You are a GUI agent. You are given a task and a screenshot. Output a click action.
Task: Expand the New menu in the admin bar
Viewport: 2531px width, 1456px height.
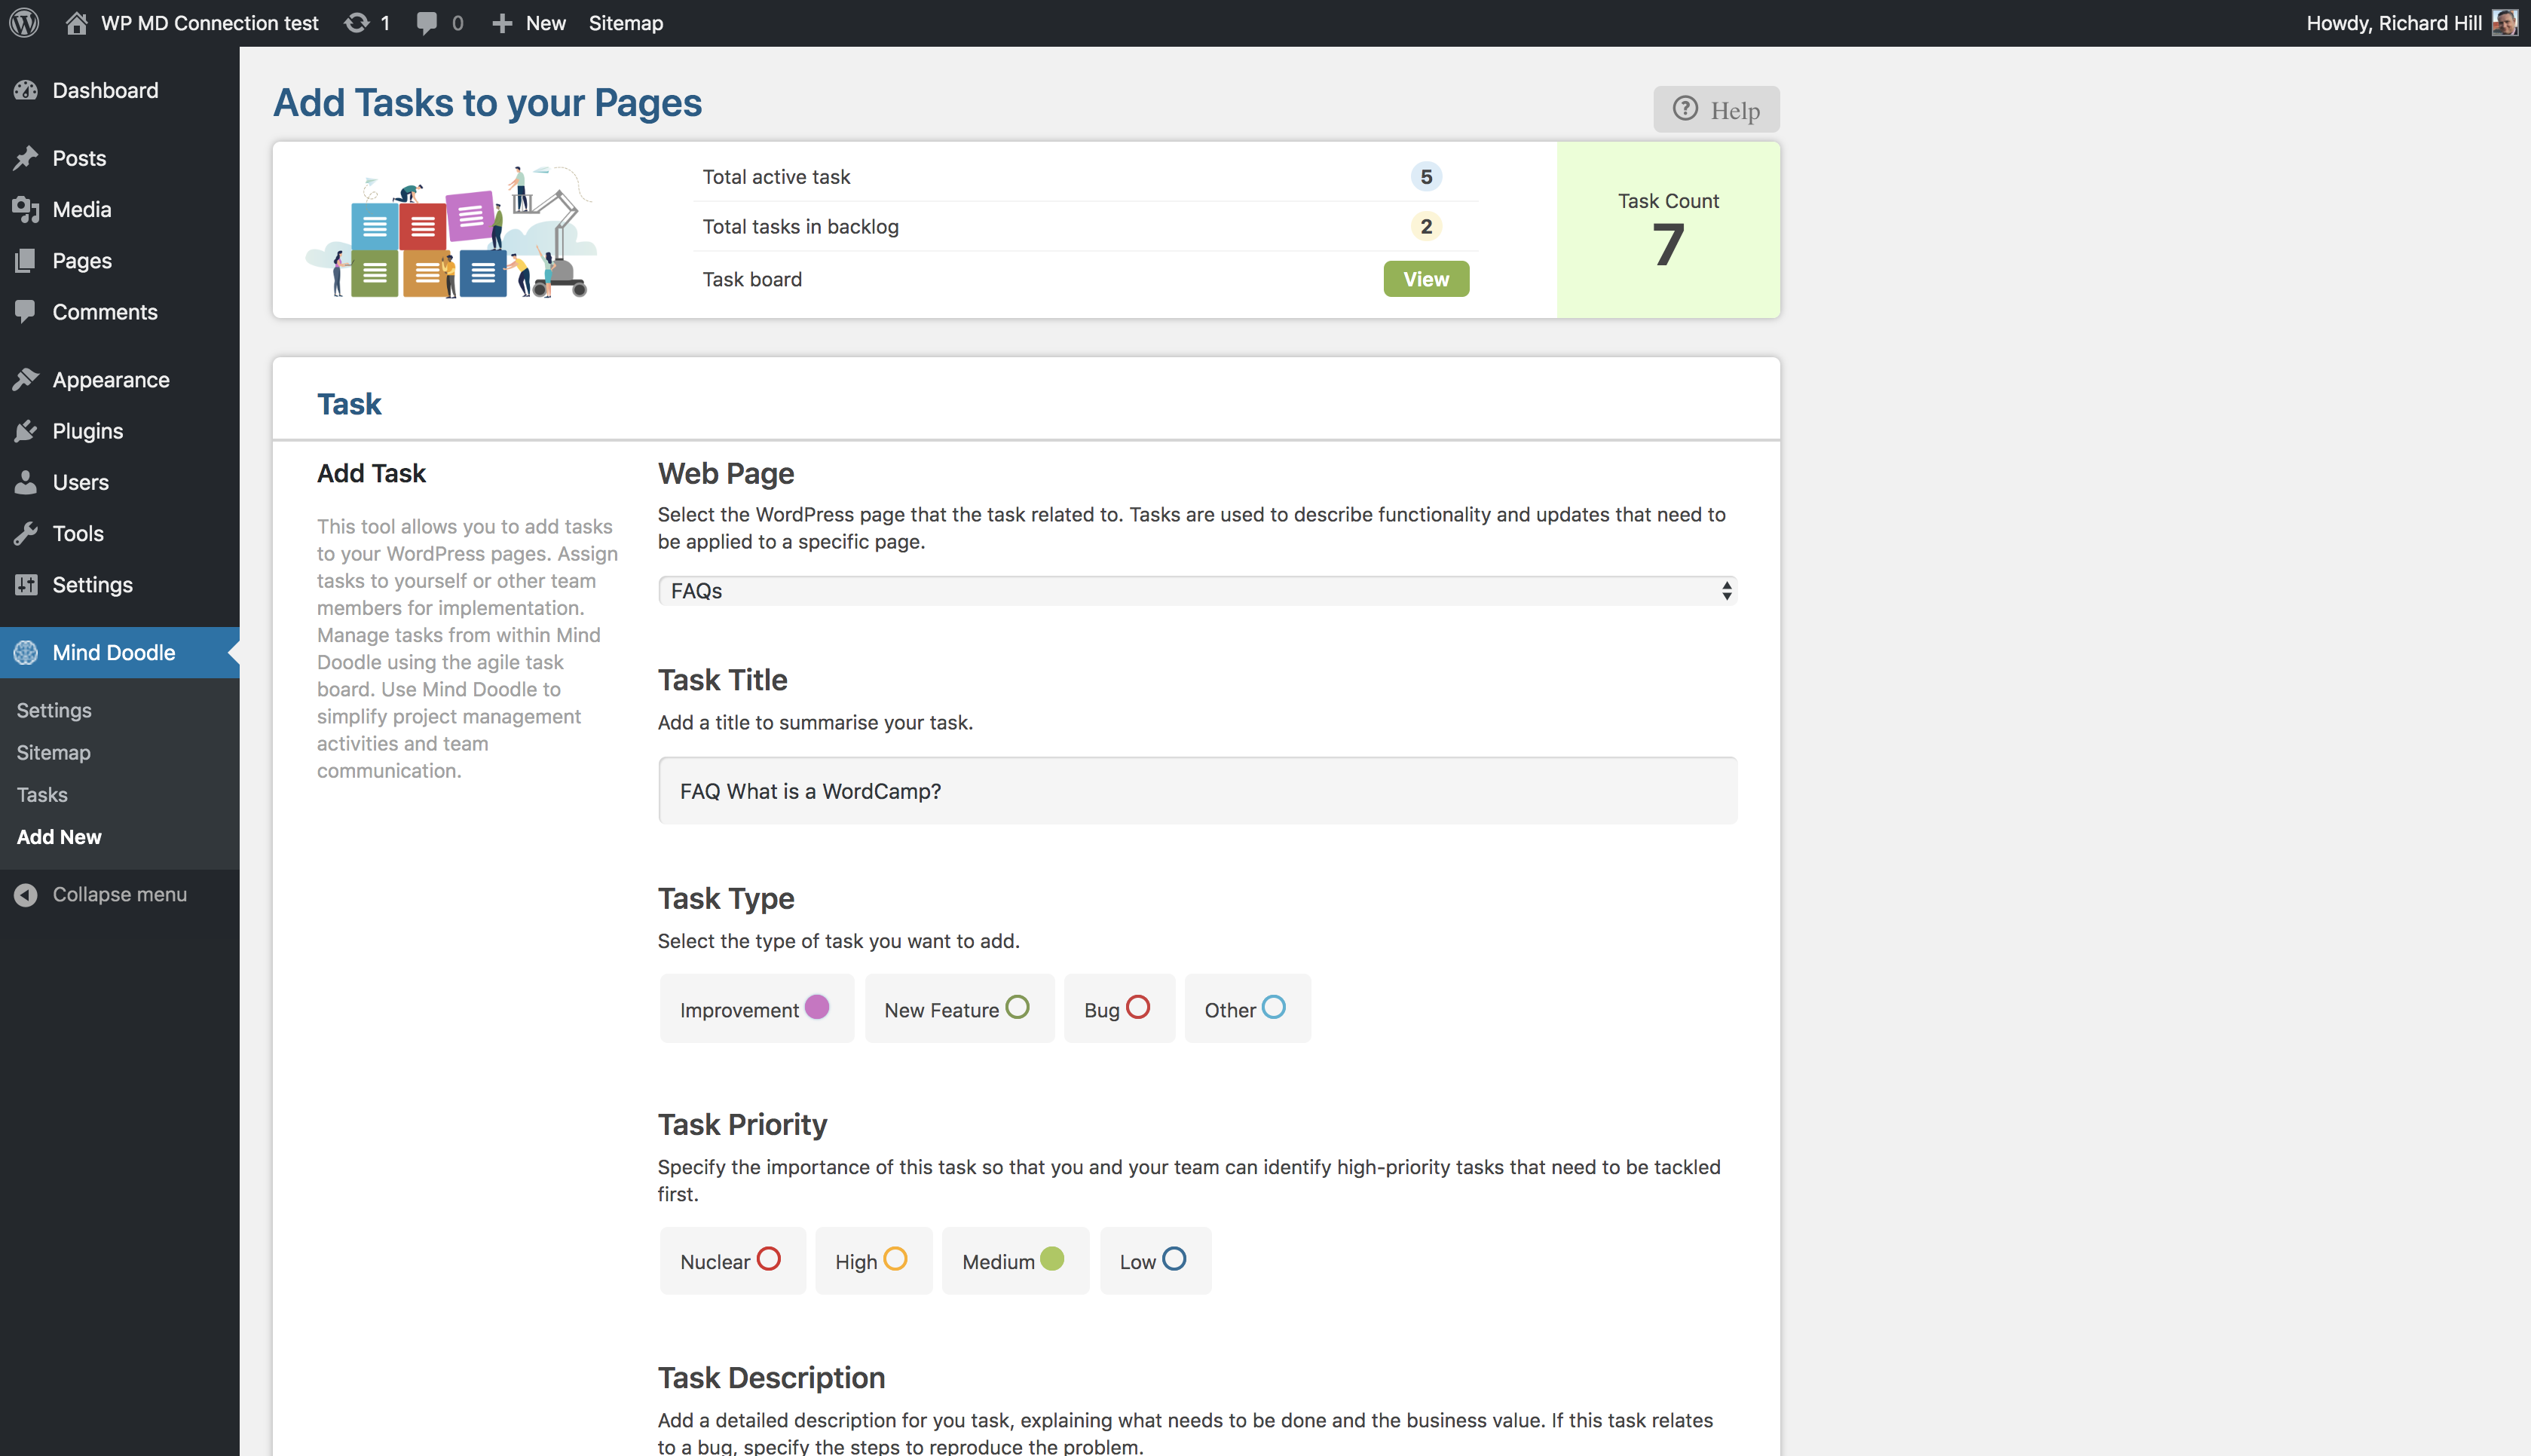tap(530, 22)
